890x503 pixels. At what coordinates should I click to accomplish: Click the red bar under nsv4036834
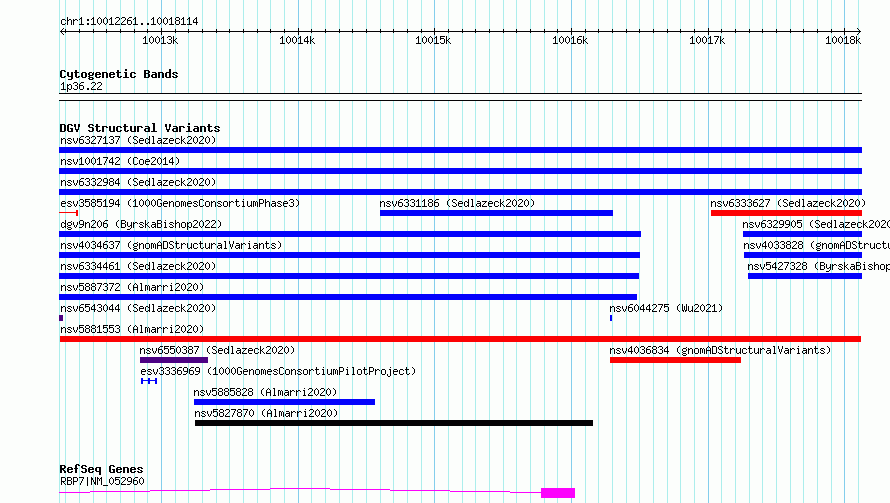coord(675,360)
